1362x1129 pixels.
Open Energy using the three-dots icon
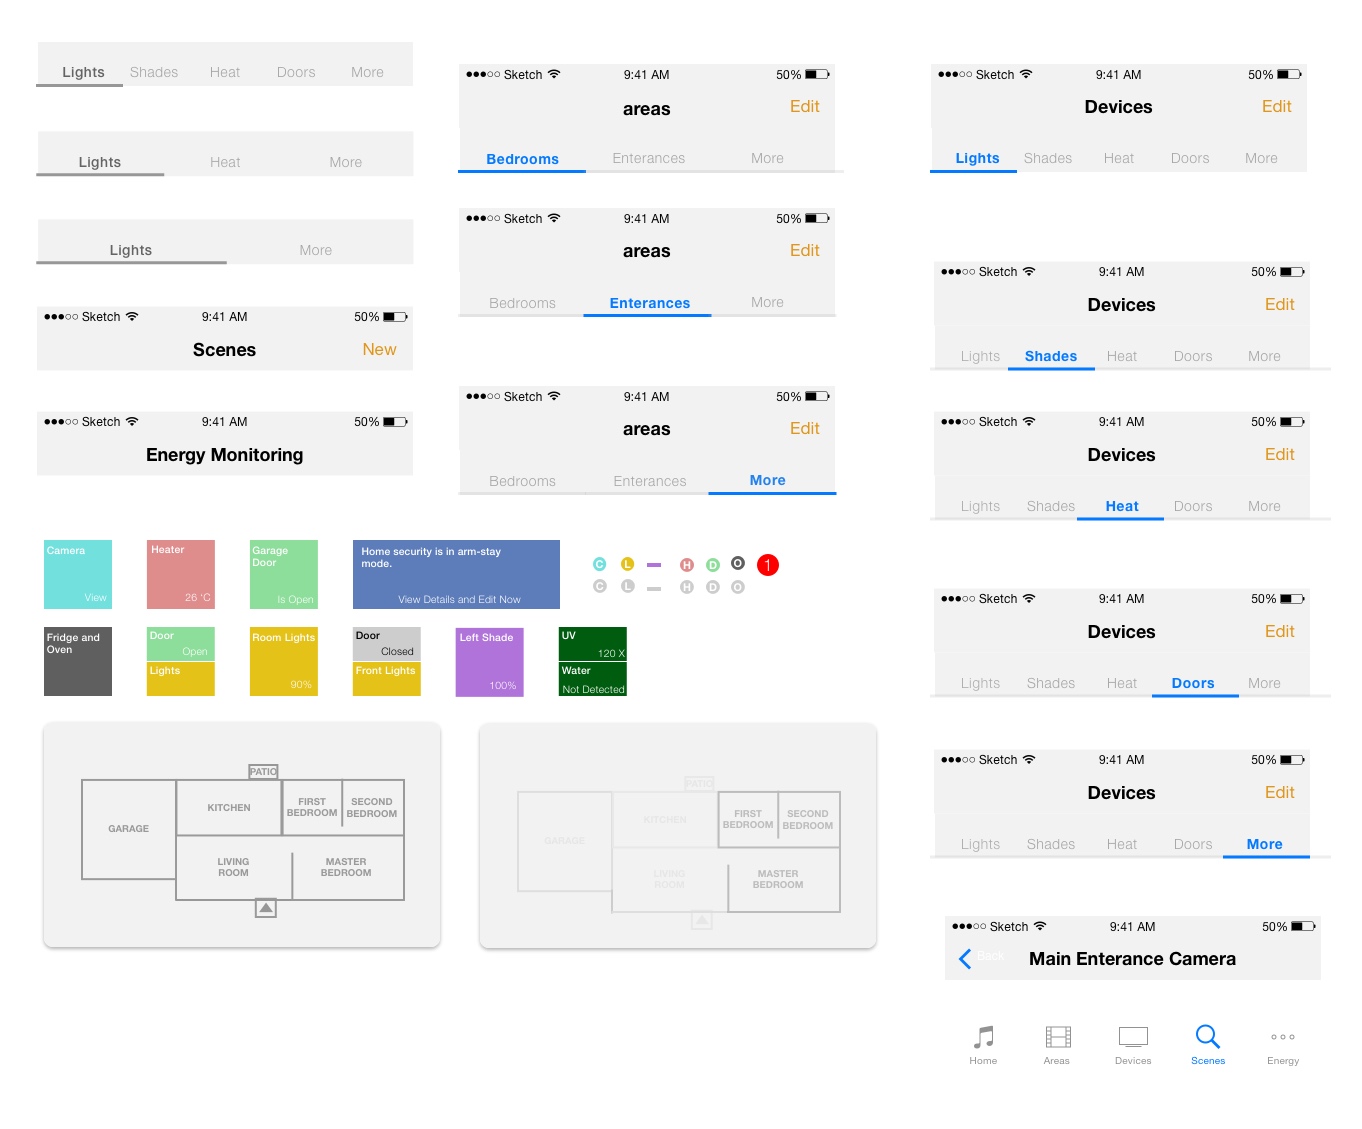[x=1282, y=1037]
